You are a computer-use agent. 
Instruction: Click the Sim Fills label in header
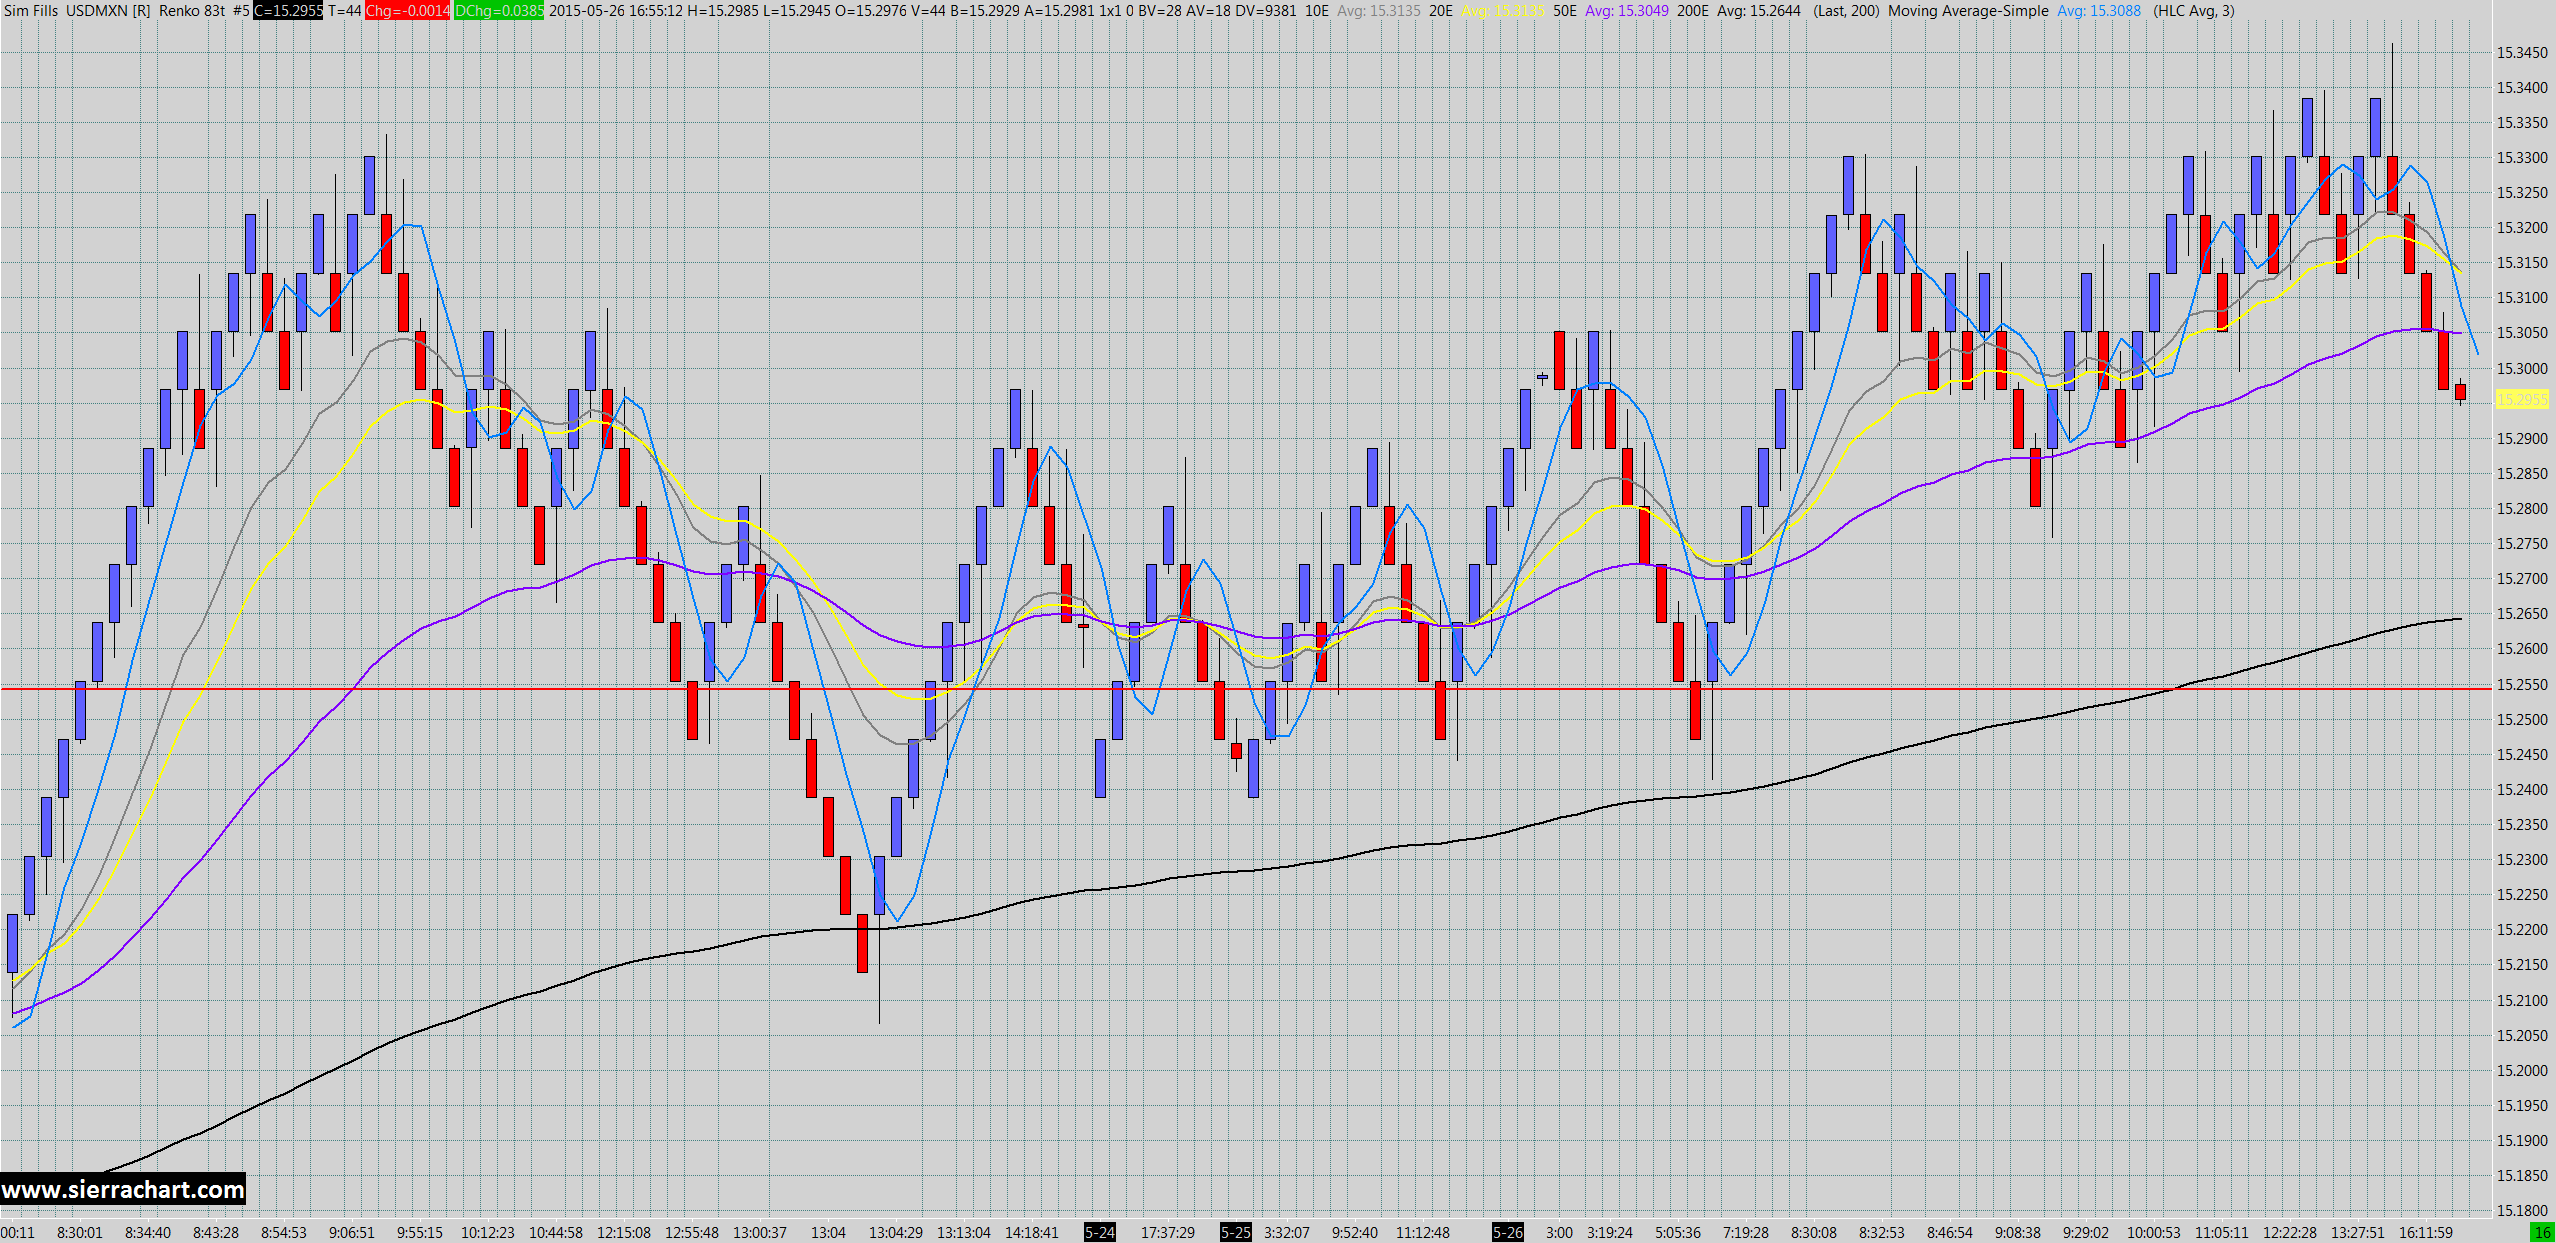pyautogui.click(x=31, y=11)
